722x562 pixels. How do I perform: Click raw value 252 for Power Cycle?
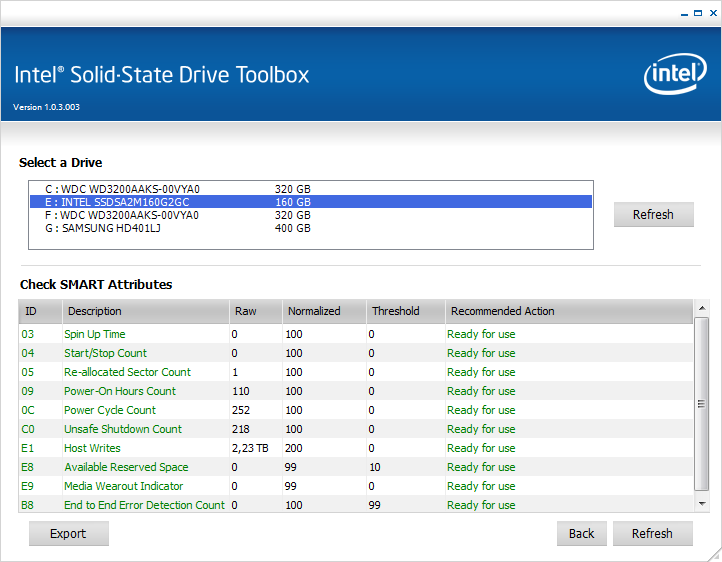pyautogui.click(x=241, y=410)
